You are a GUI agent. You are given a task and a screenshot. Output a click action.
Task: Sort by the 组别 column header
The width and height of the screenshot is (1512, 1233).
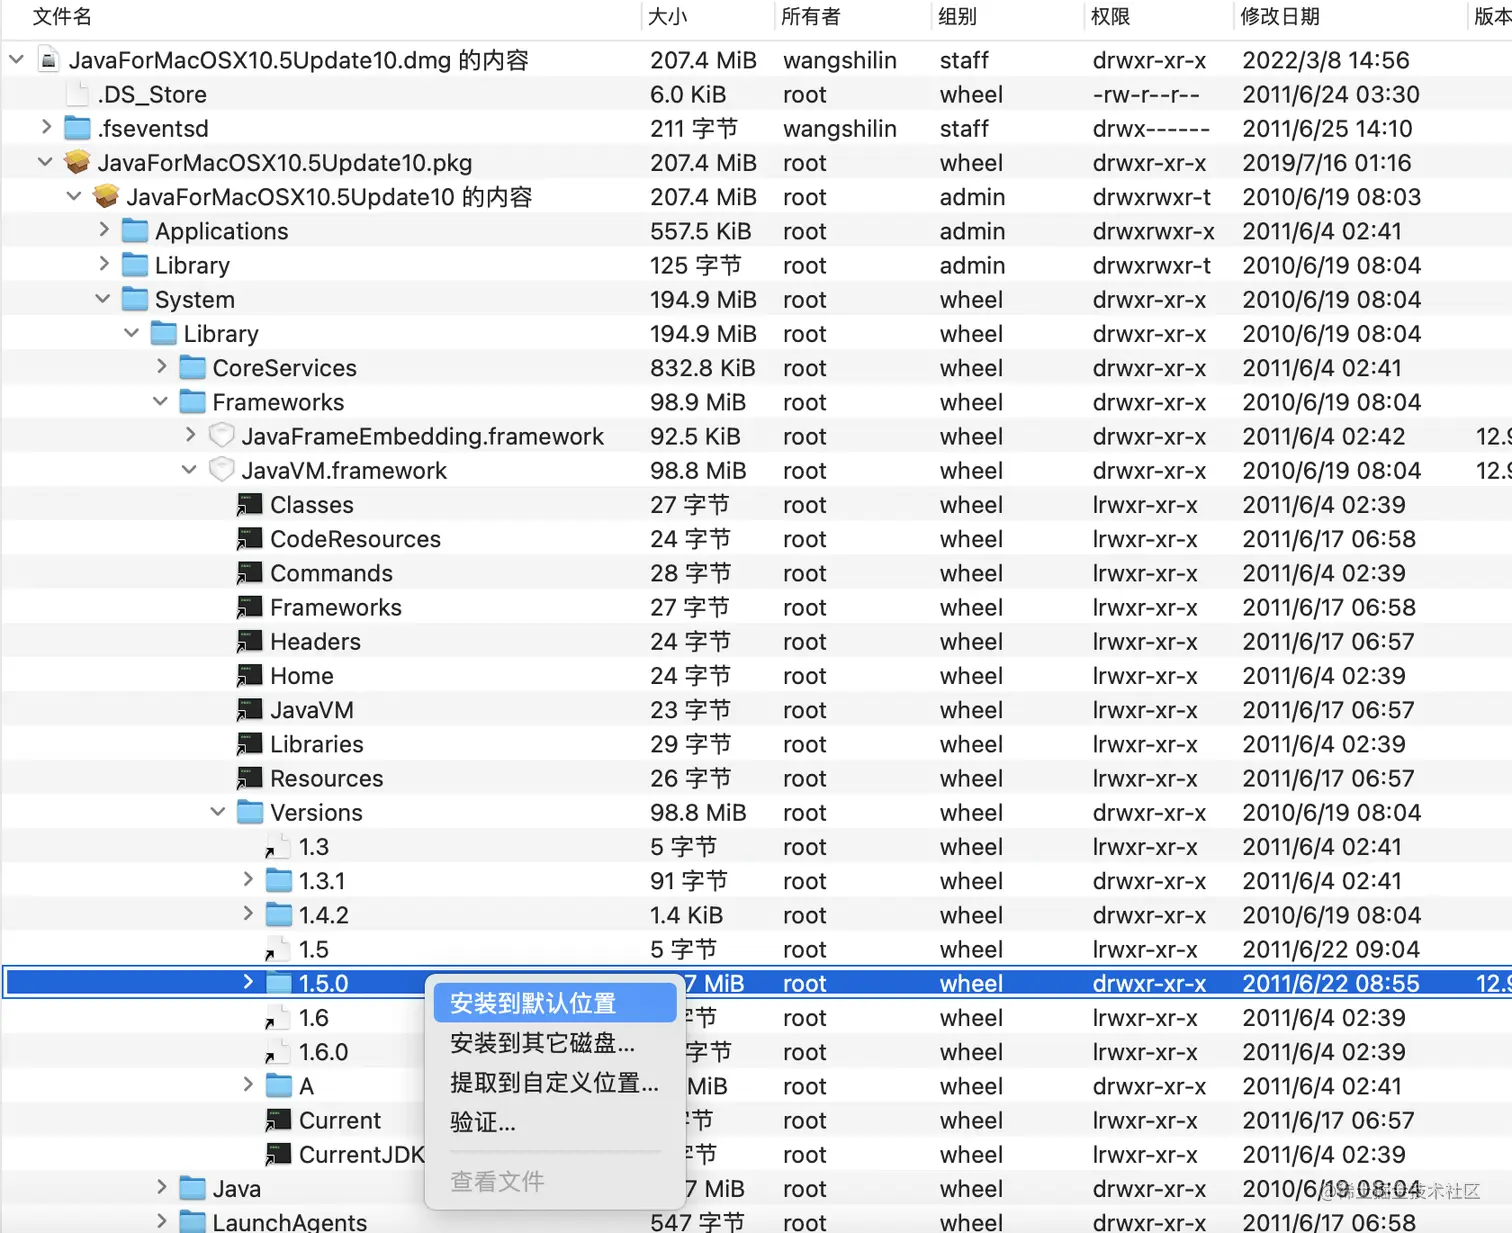958,16
